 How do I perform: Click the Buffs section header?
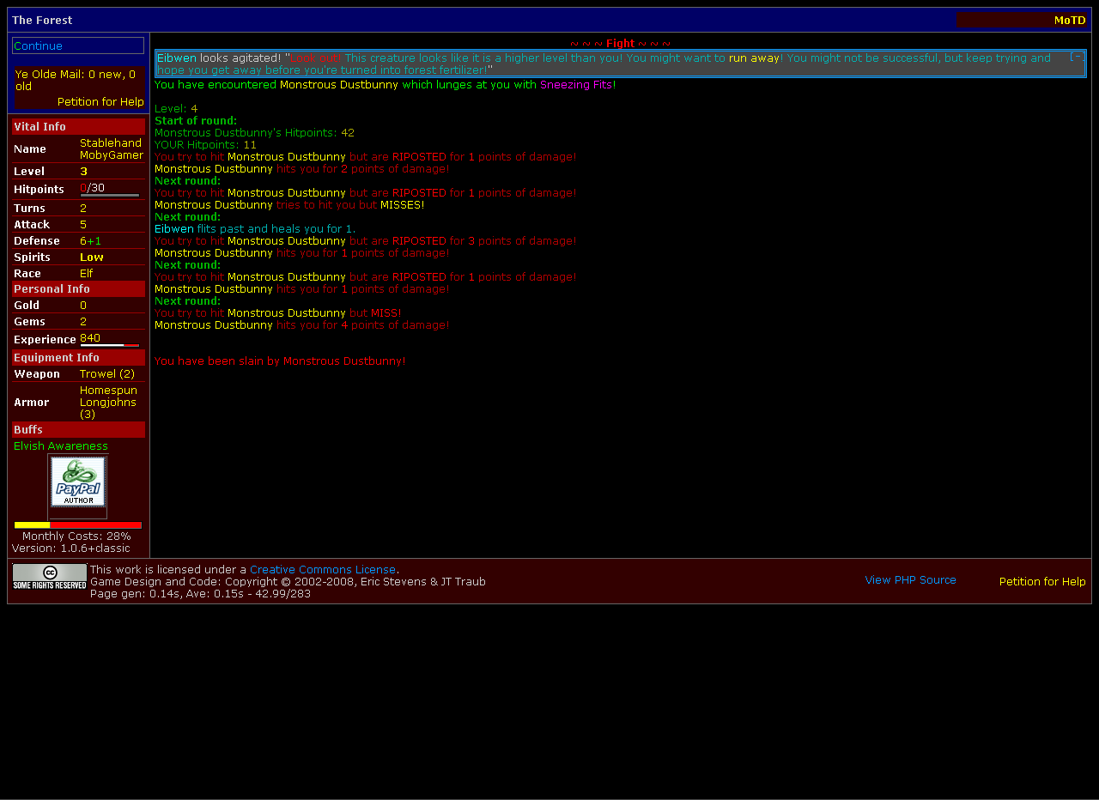click(x=26, y=429)
